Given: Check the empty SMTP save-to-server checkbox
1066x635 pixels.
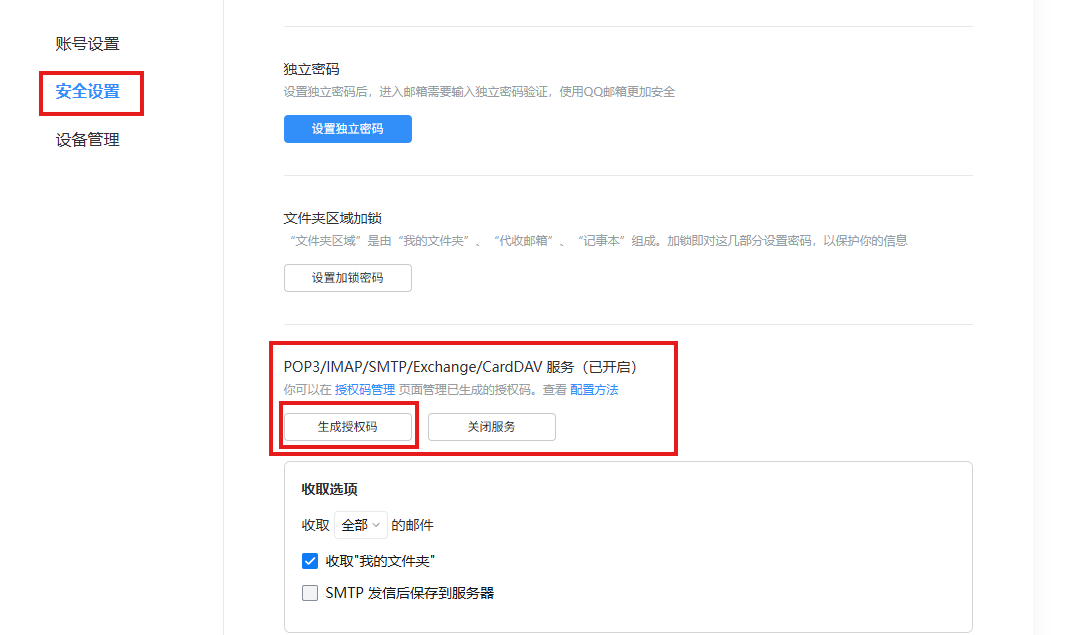Looking at the screenshot, I should click(310, 592).
